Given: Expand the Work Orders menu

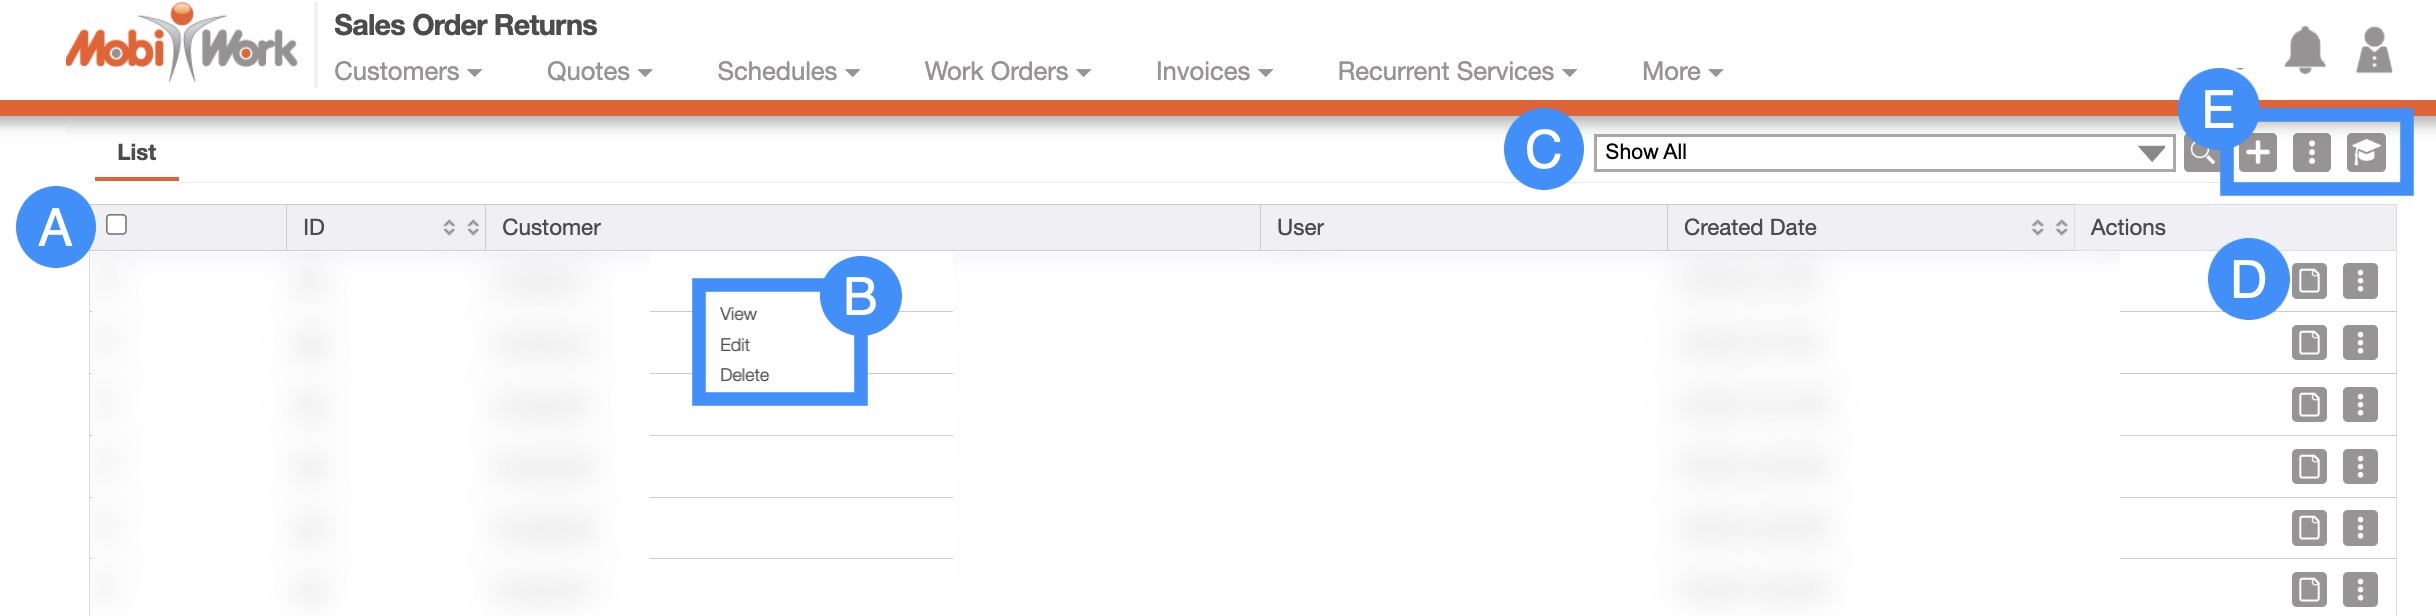Looking at the screenshot, I should tap(1006, 72).
